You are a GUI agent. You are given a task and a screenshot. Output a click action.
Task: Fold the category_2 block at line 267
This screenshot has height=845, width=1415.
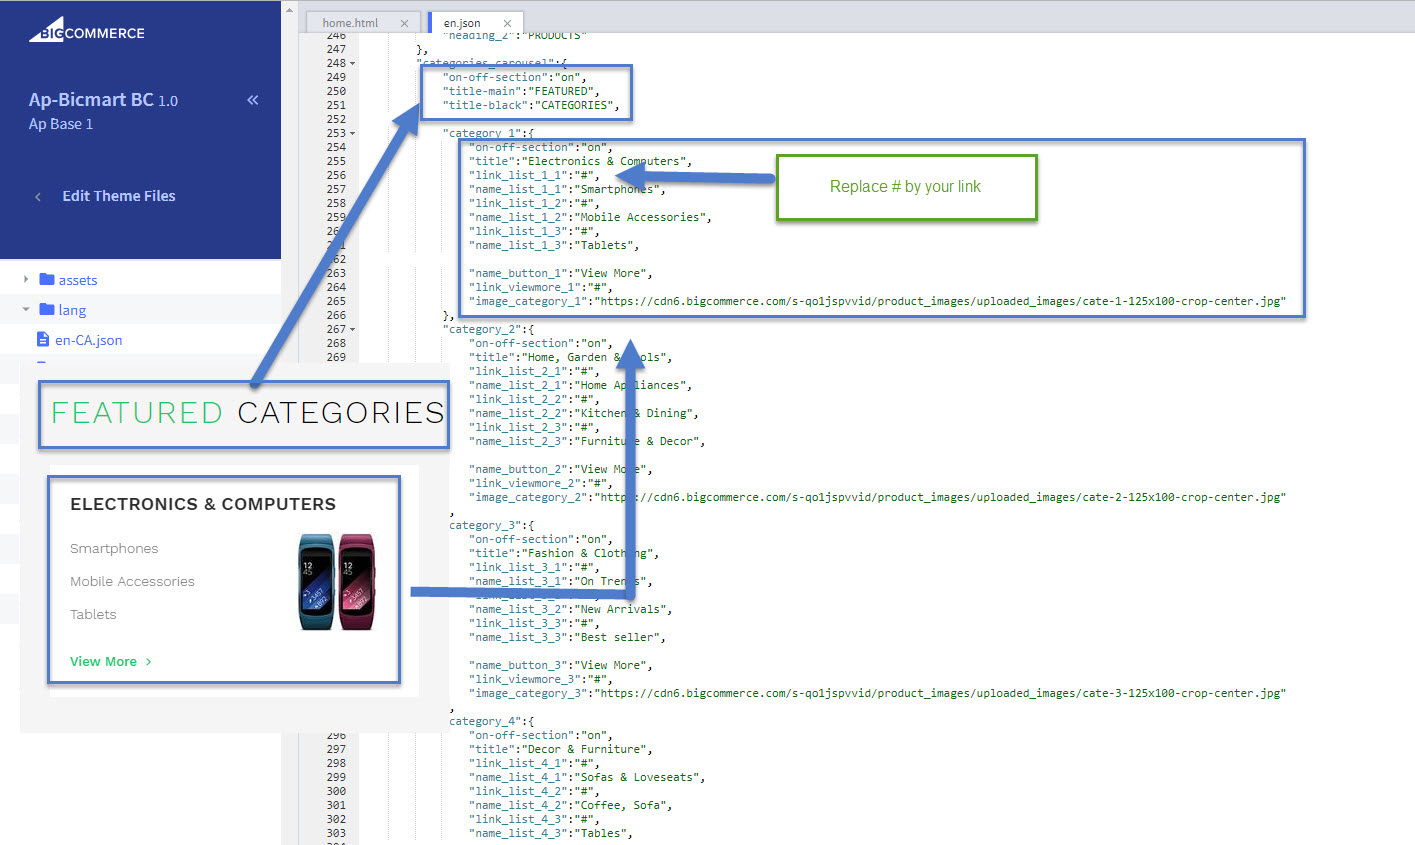352,329
